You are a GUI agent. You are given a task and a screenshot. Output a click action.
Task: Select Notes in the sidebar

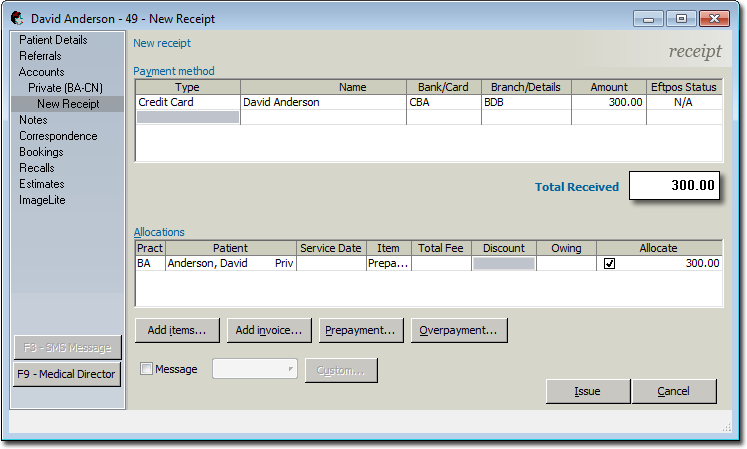coord(33,120)
